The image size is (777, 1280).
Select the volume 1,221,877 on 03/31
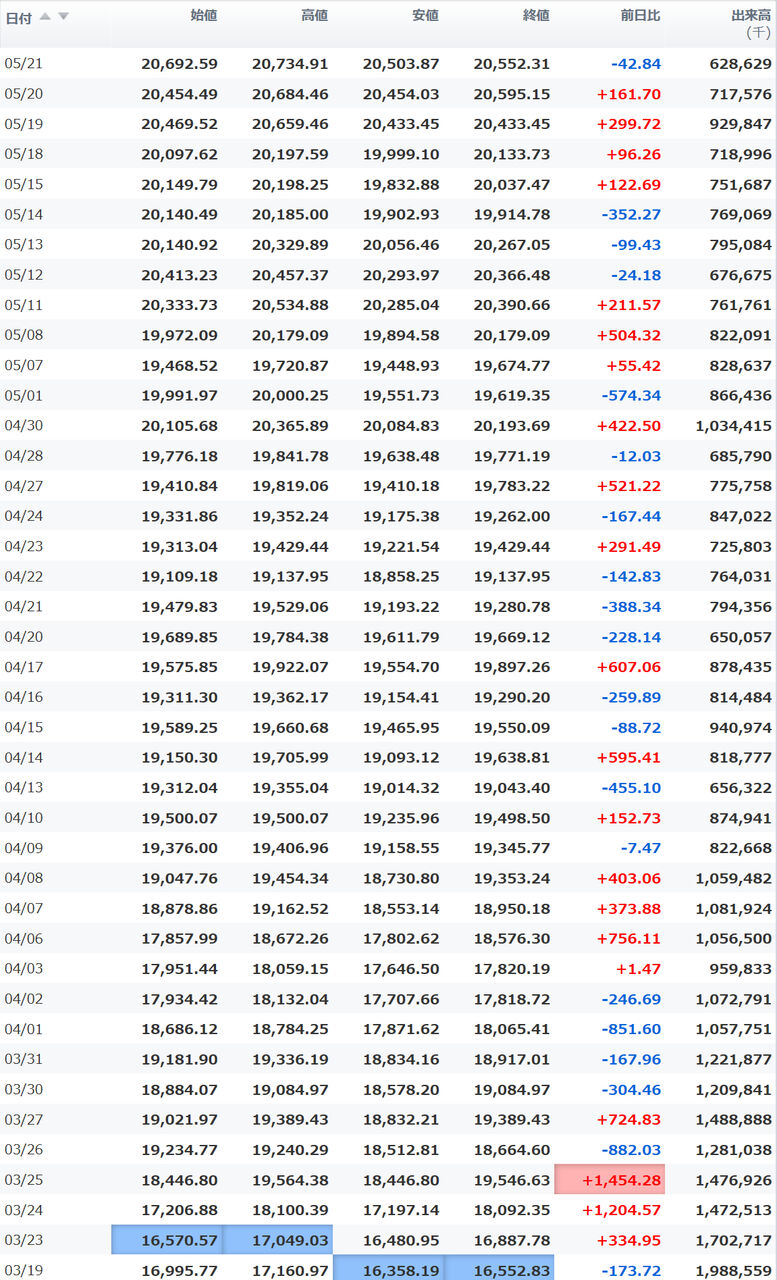coord(734,1059)
